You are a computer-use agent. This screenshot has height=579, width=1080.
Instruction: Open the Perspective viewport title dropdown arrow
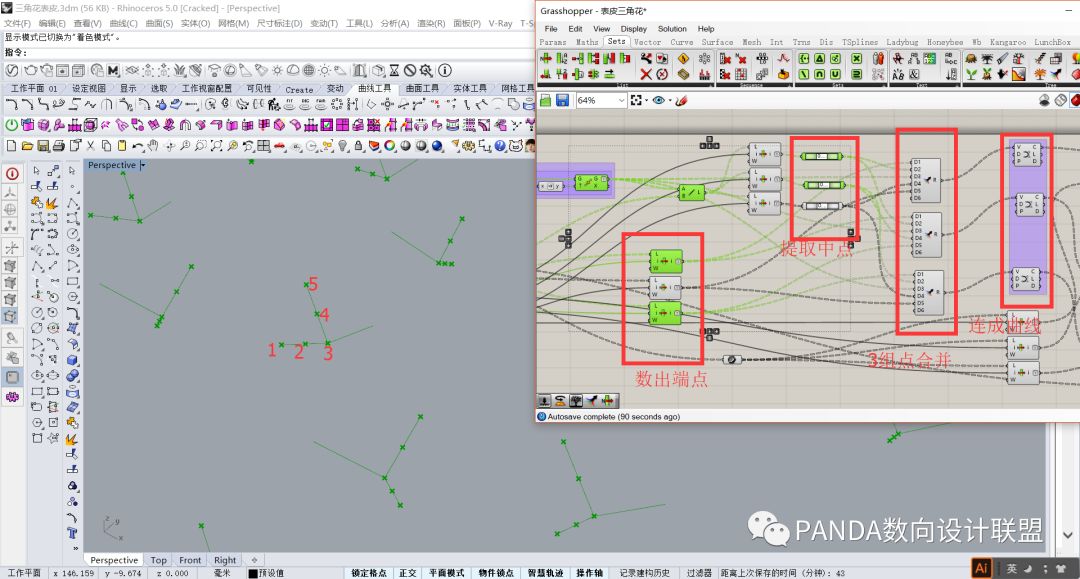click(143, 165)
